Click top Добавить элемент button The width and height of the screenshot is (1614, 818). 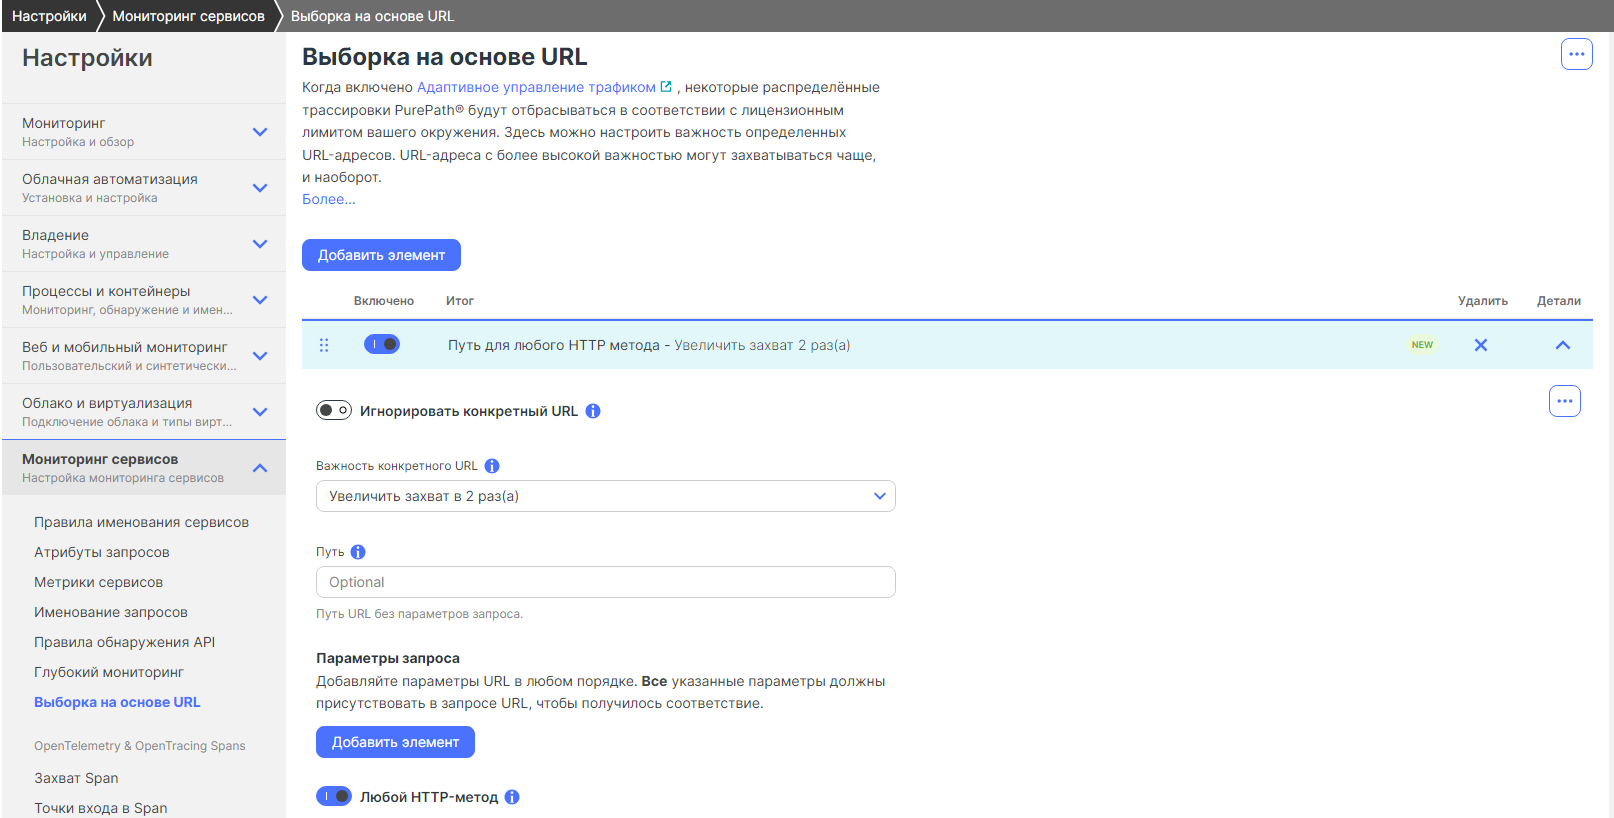point(381,255)
